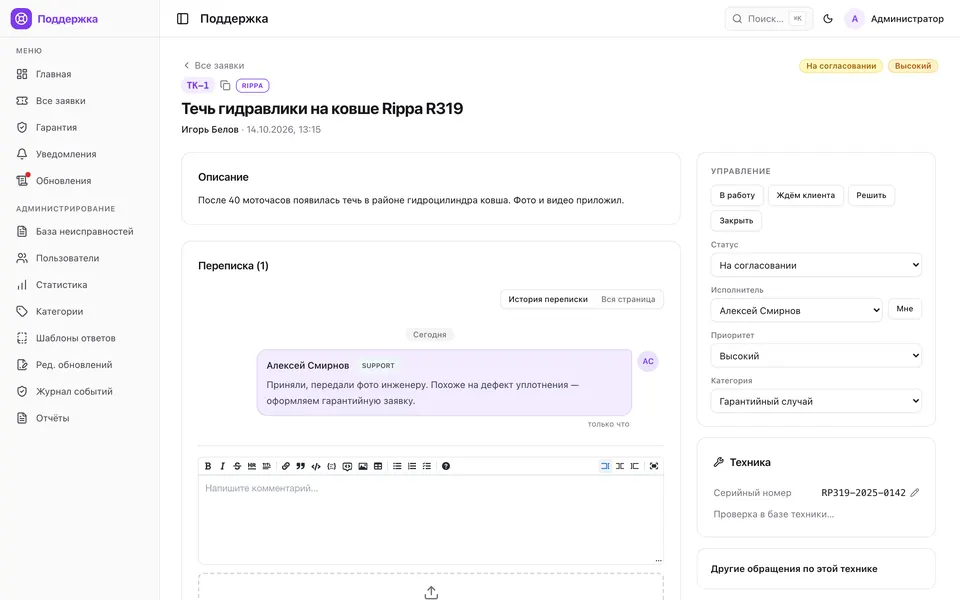
Task: Click В работу button
Action: (737, 195)
